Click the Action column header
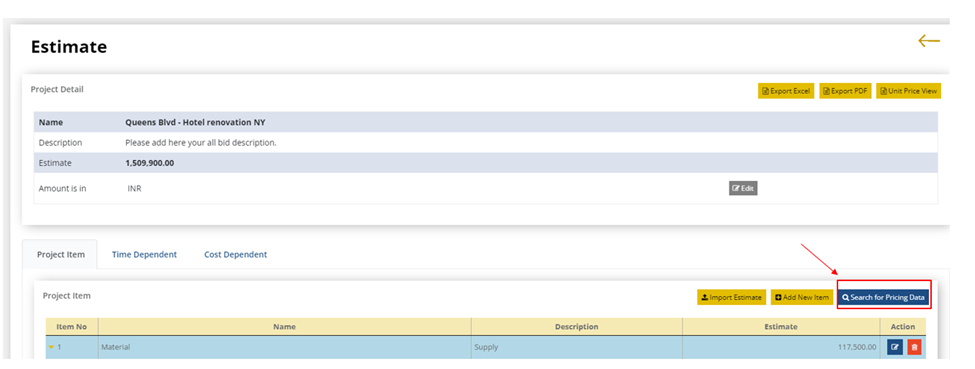975x369 pixels. tap(903, 327)
